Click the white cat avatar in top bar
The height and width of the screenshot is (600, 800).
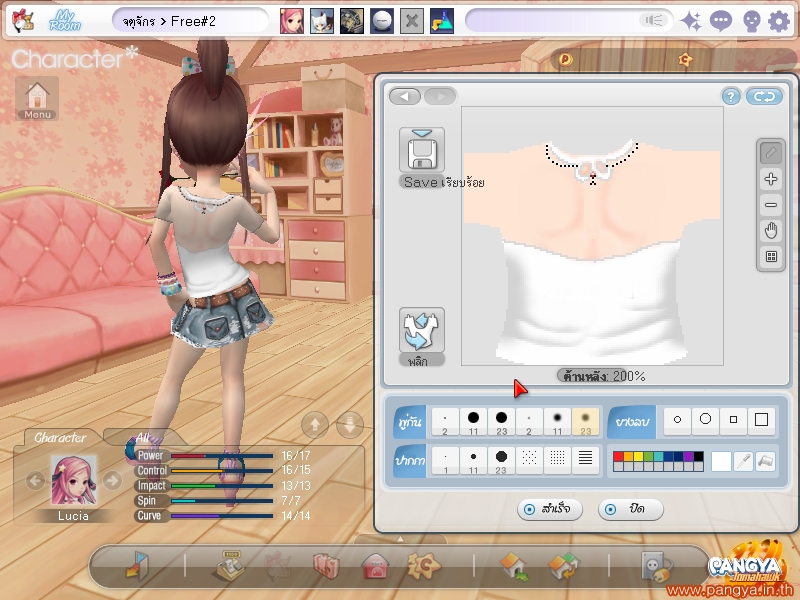click(x=321, y=21)
